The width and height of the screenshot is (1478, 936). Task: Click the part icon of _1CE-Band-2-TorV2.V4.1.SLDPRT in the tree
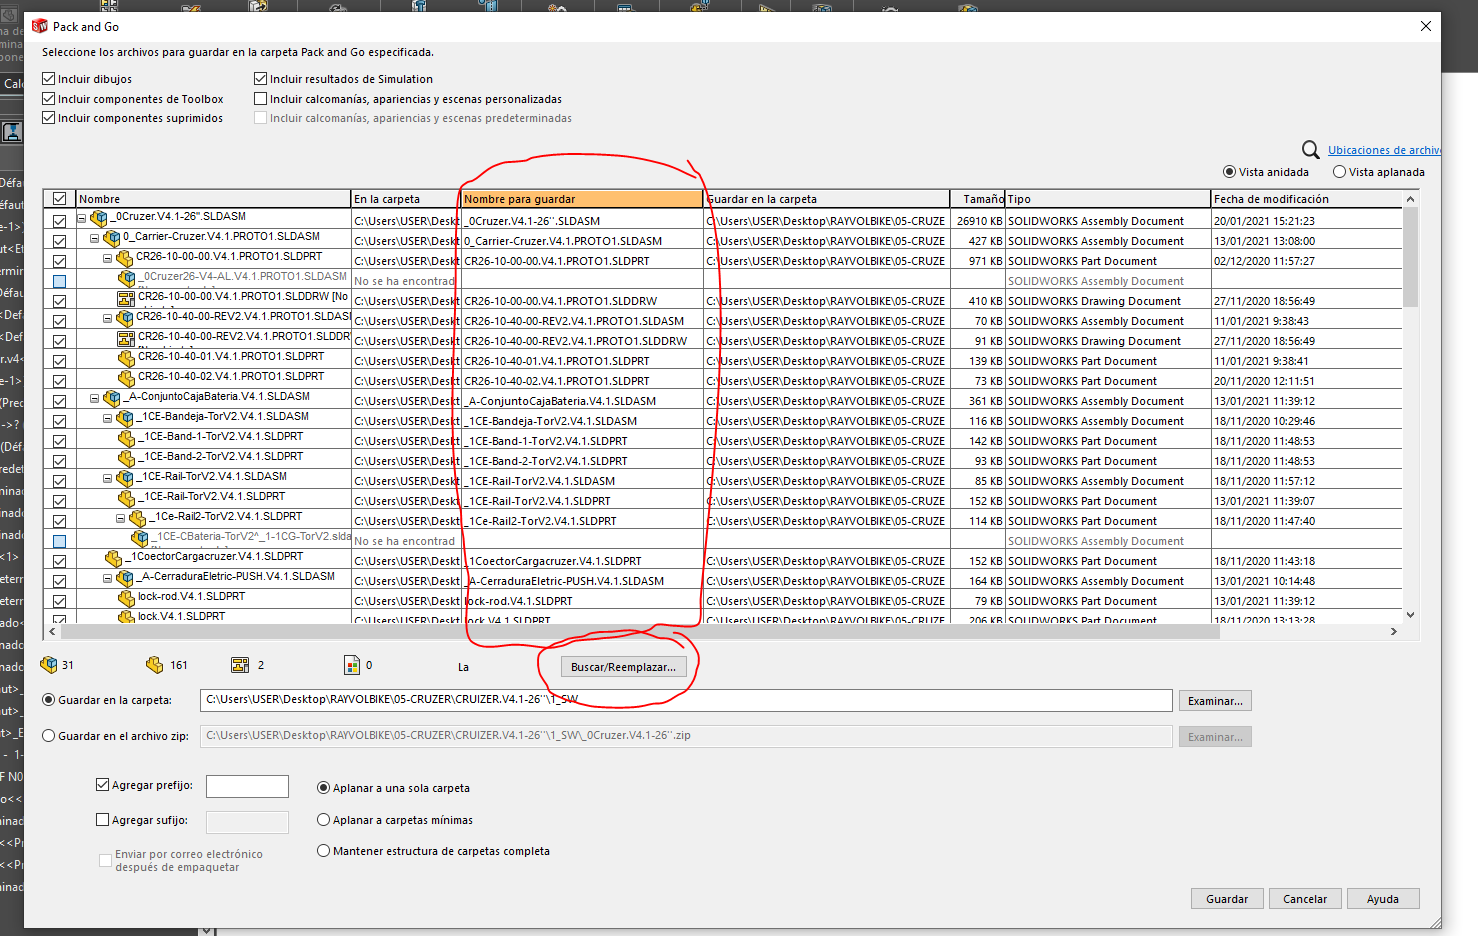[x=127, y=457]
